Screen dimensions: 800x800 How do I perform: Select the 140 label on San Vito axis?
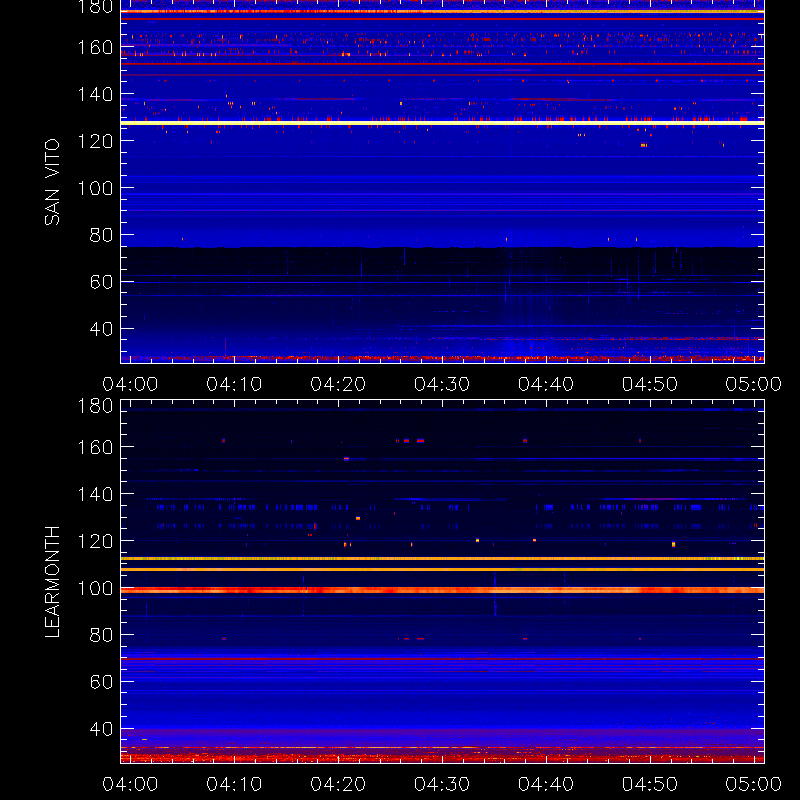pyautogui.click(x=95, y=94)
